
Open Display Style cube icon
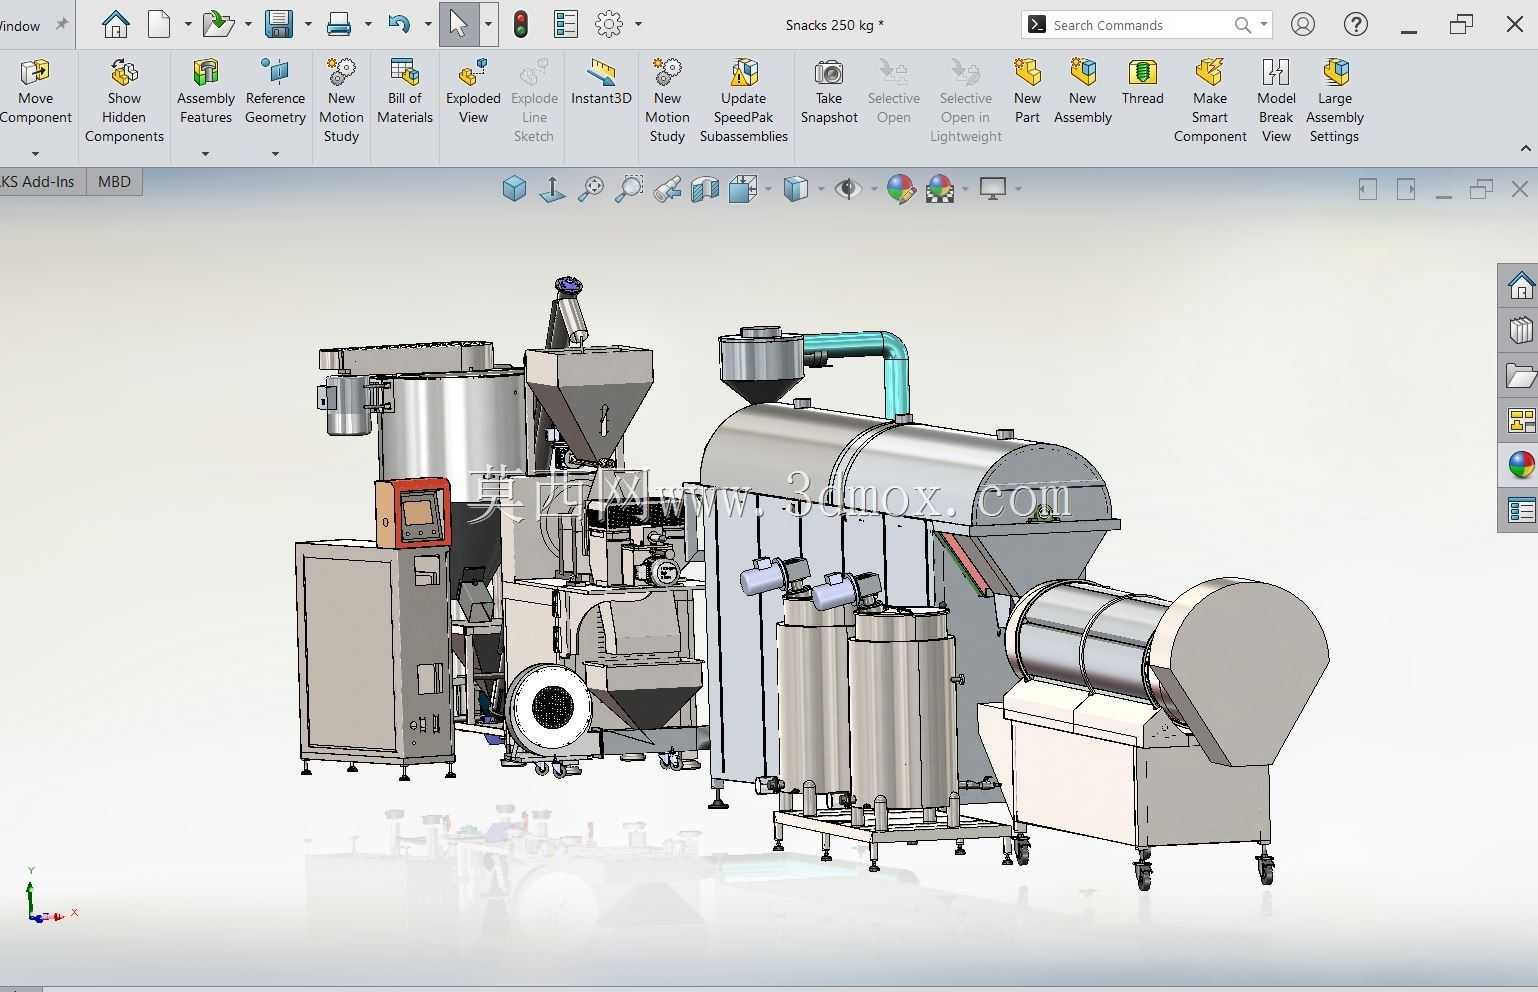click(796, 188)
